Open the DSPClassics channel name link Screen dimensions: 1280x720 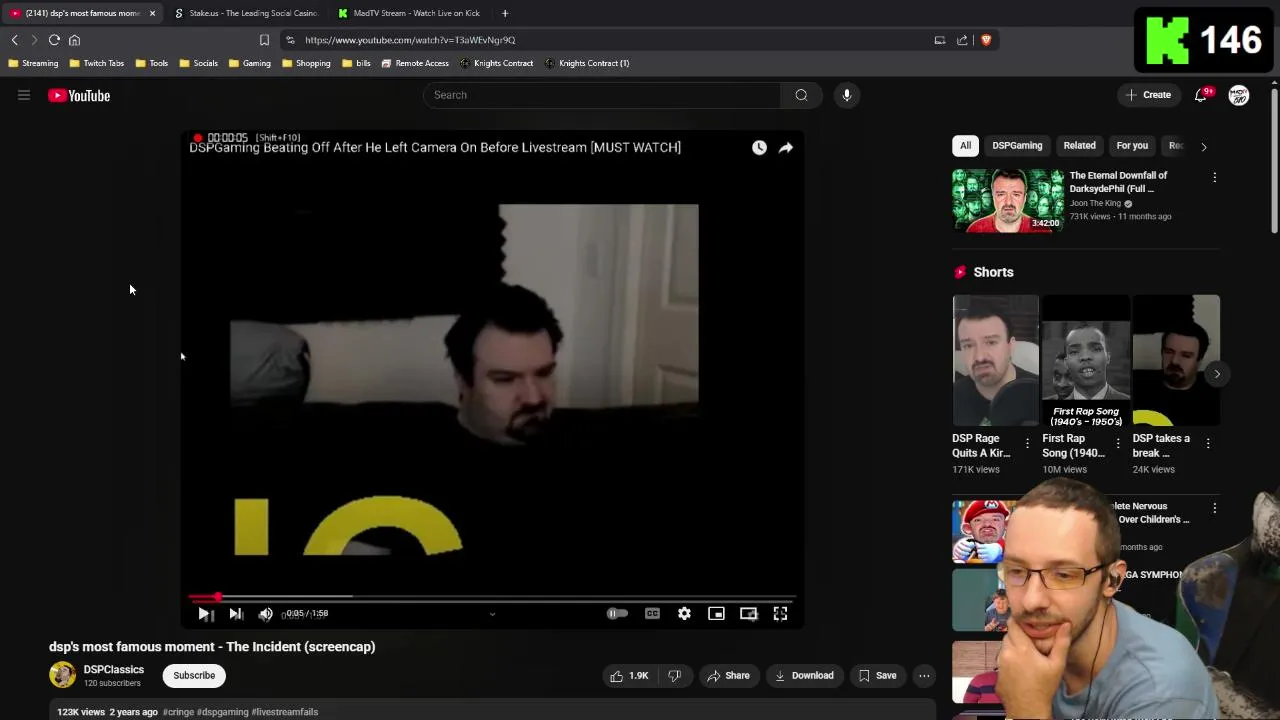click(x=114, y=670)
